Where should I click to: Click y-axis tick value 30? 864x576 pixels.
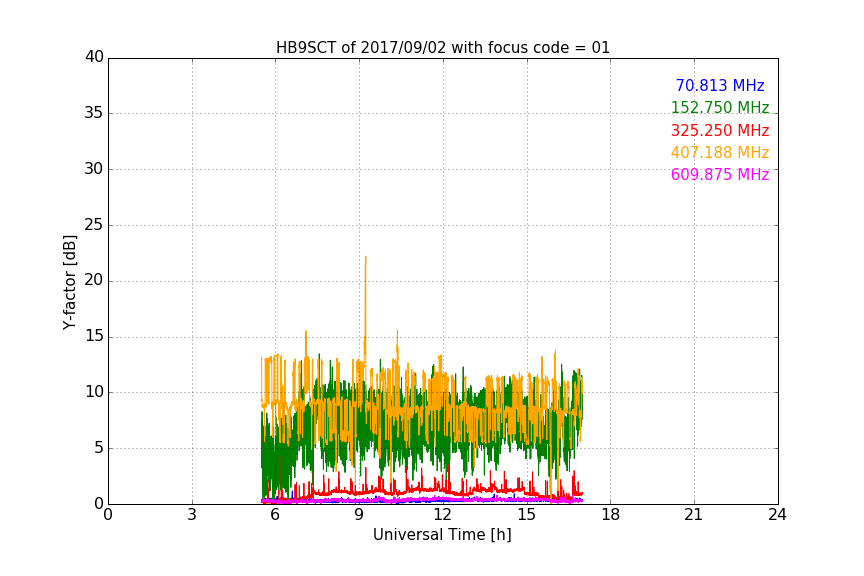[x=94, y=169]
